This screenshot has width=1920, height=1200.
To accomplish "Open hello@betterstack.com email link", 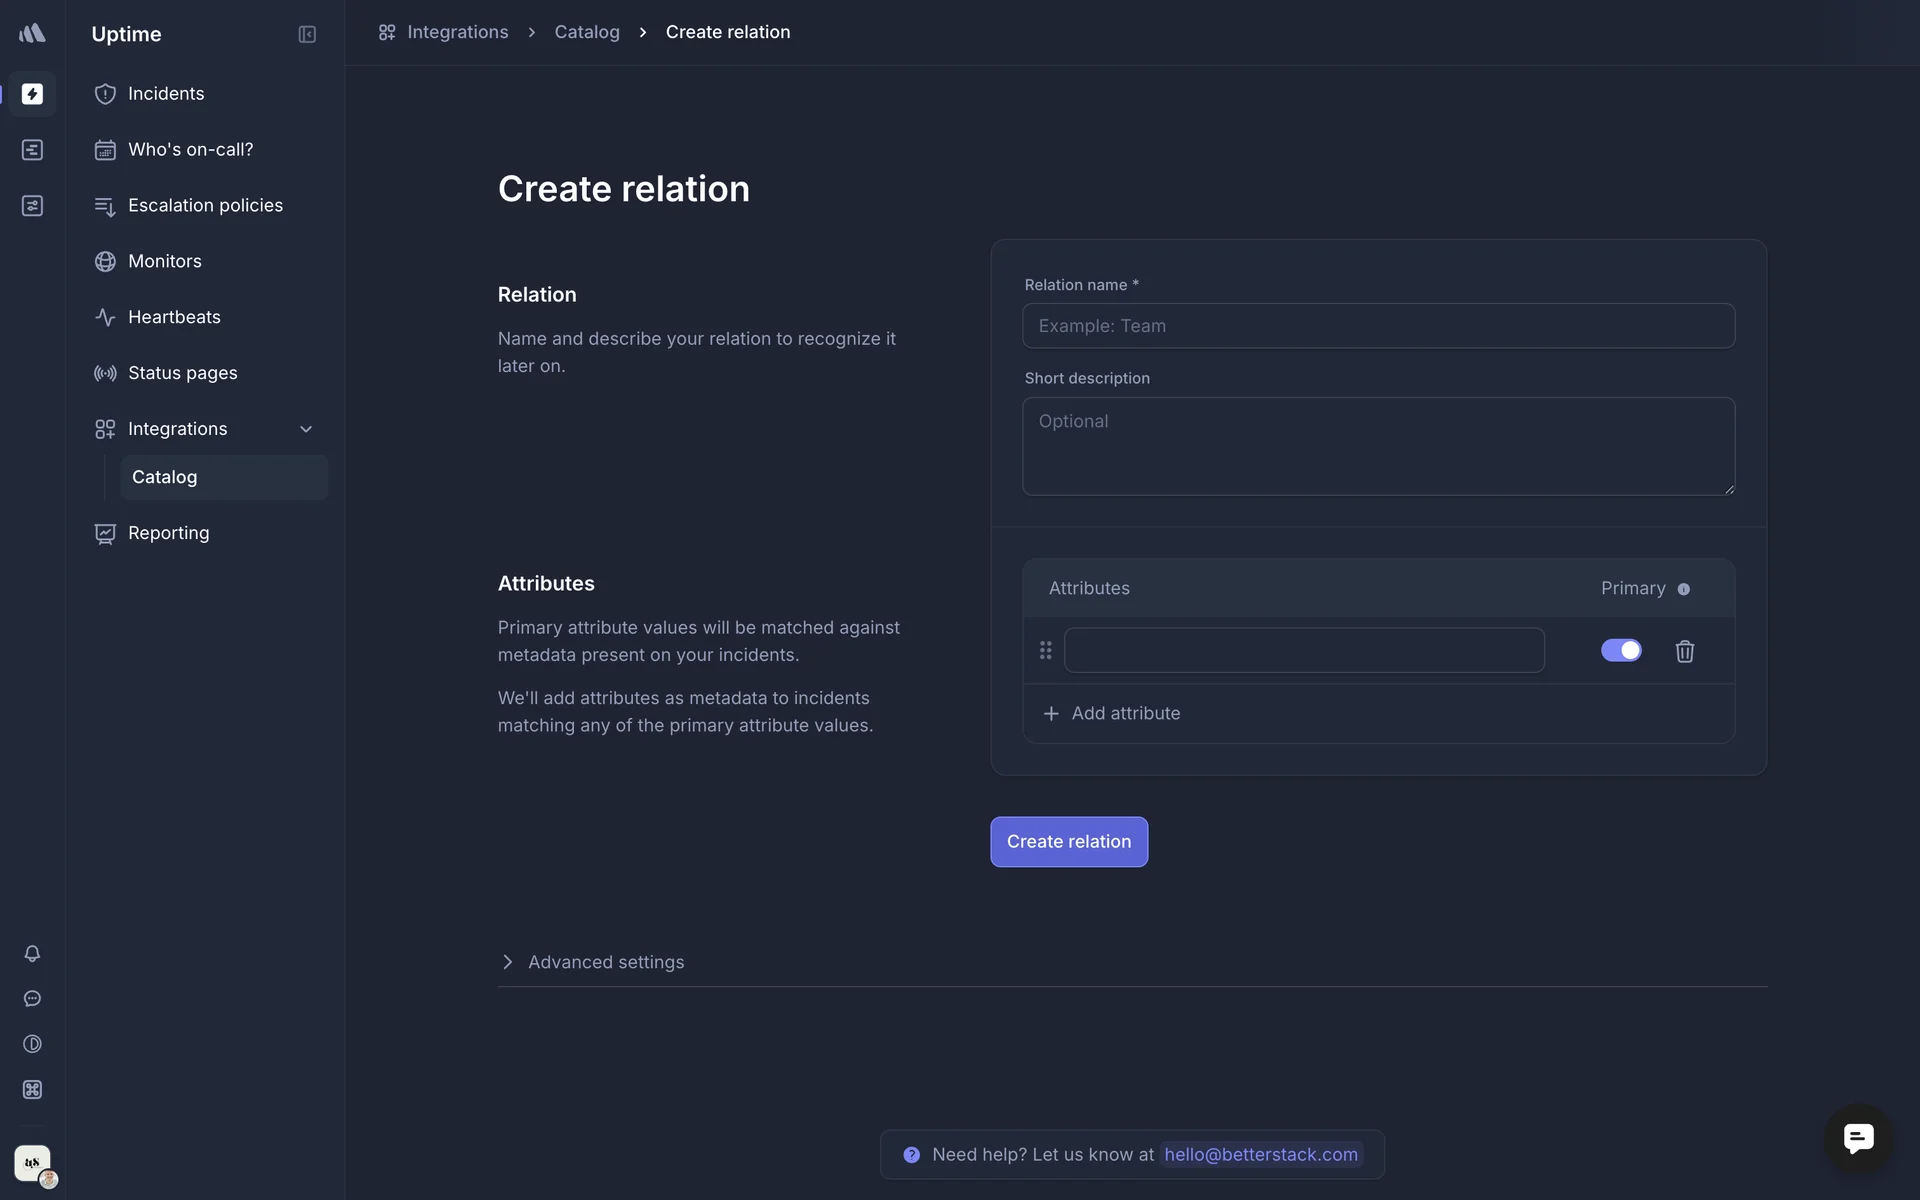I will click(x=1260, y=1155).
